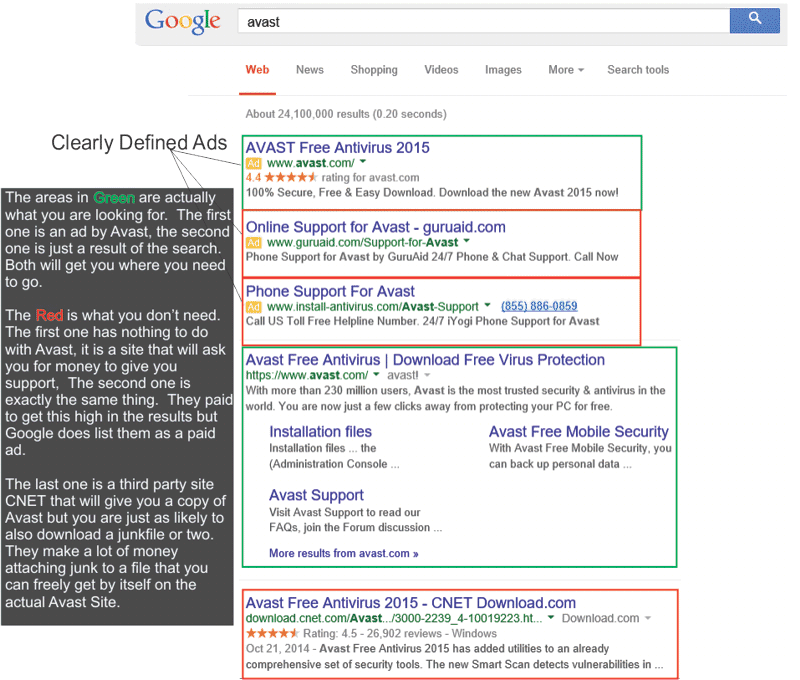Open dropdown arrow next to guruaid.com ad URL

[x=466, y=241]
